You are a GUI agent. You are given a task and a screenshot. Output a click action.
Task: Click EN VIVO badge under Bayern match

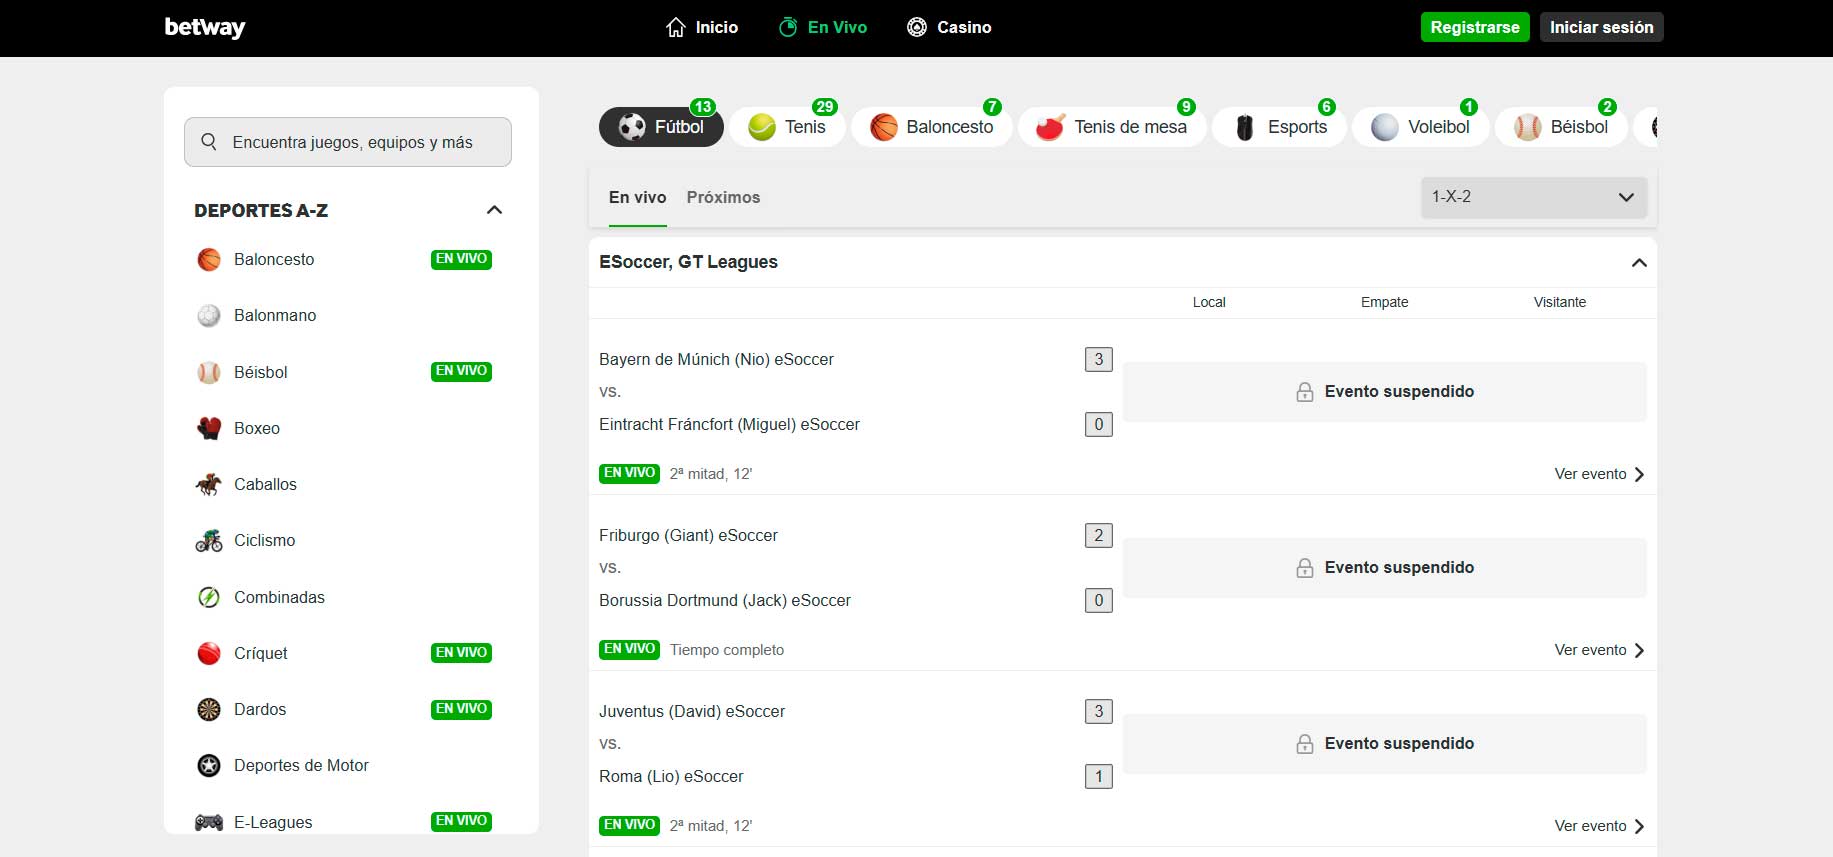point(629,473)
